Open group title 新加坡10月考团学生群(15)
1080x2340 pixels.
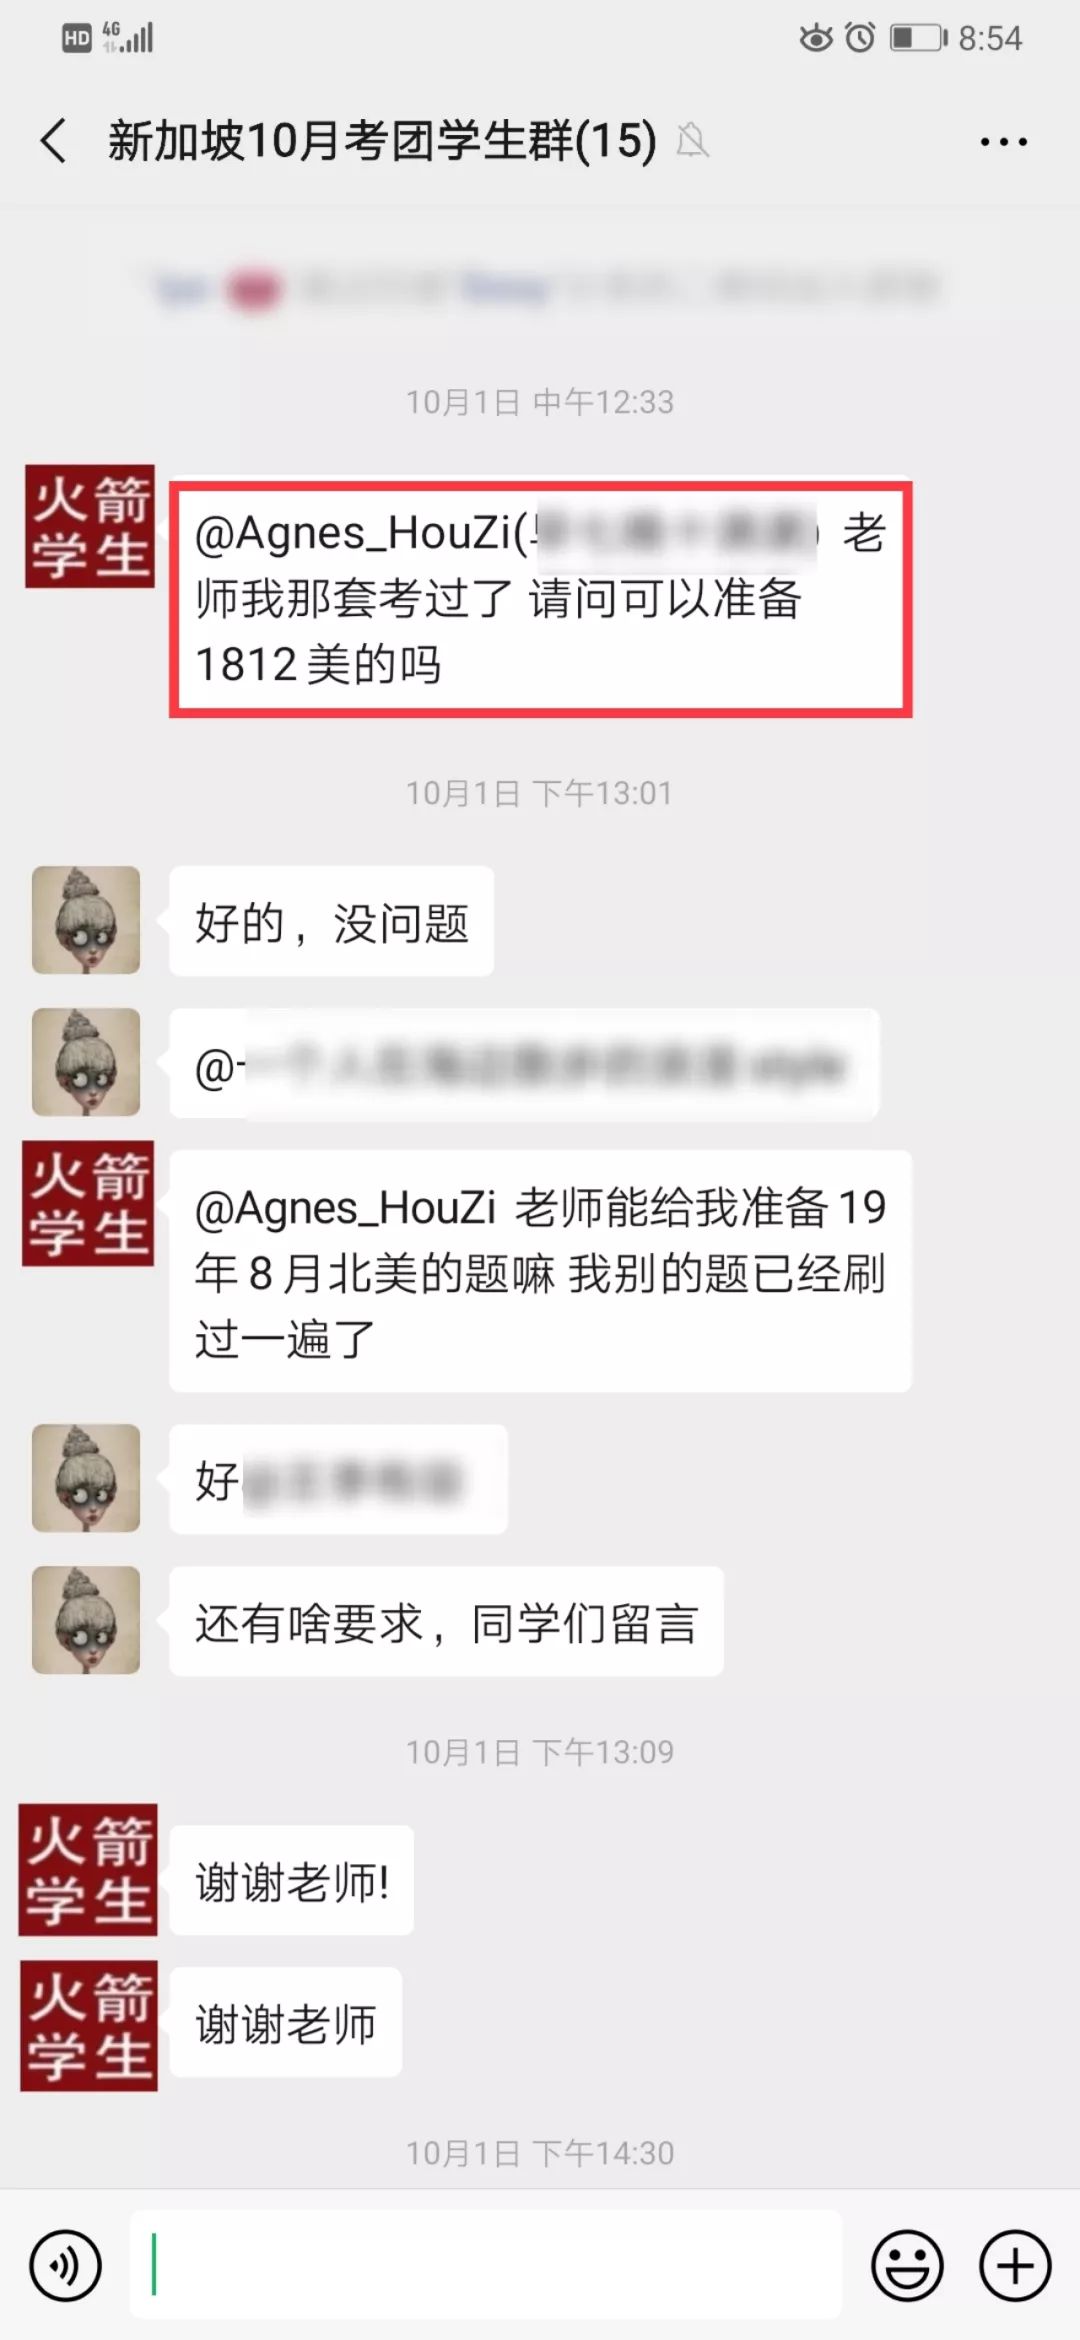click(x=382, y=140)
